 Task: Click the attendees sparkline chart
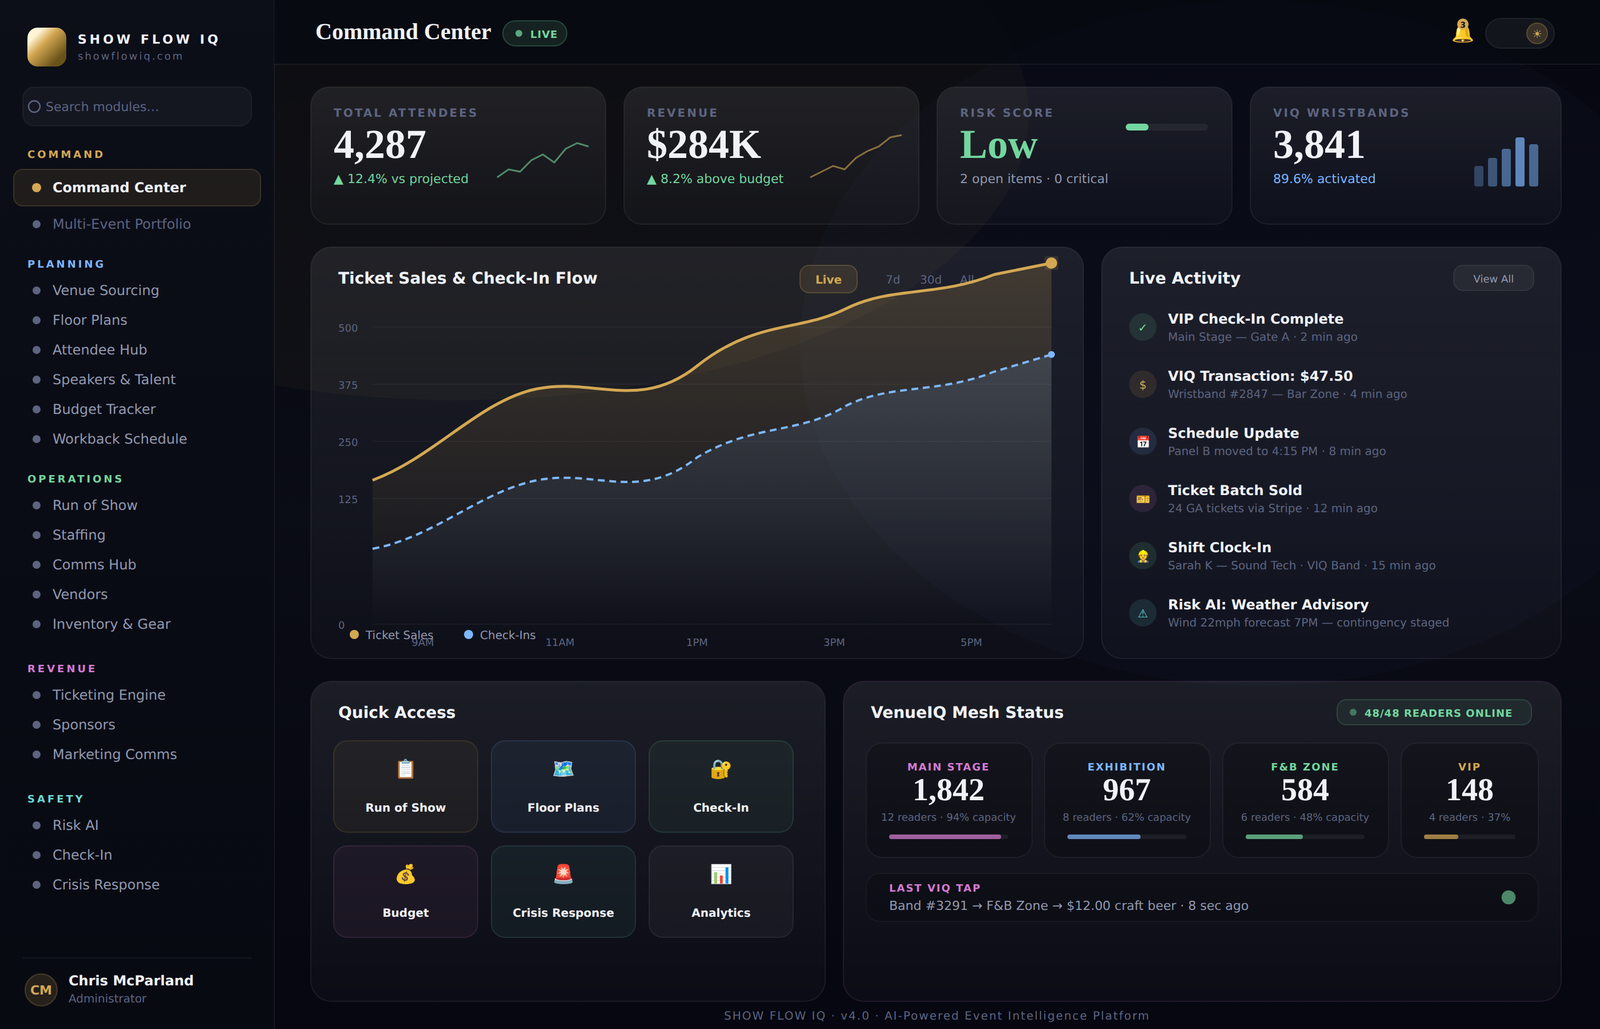(543, 160)
